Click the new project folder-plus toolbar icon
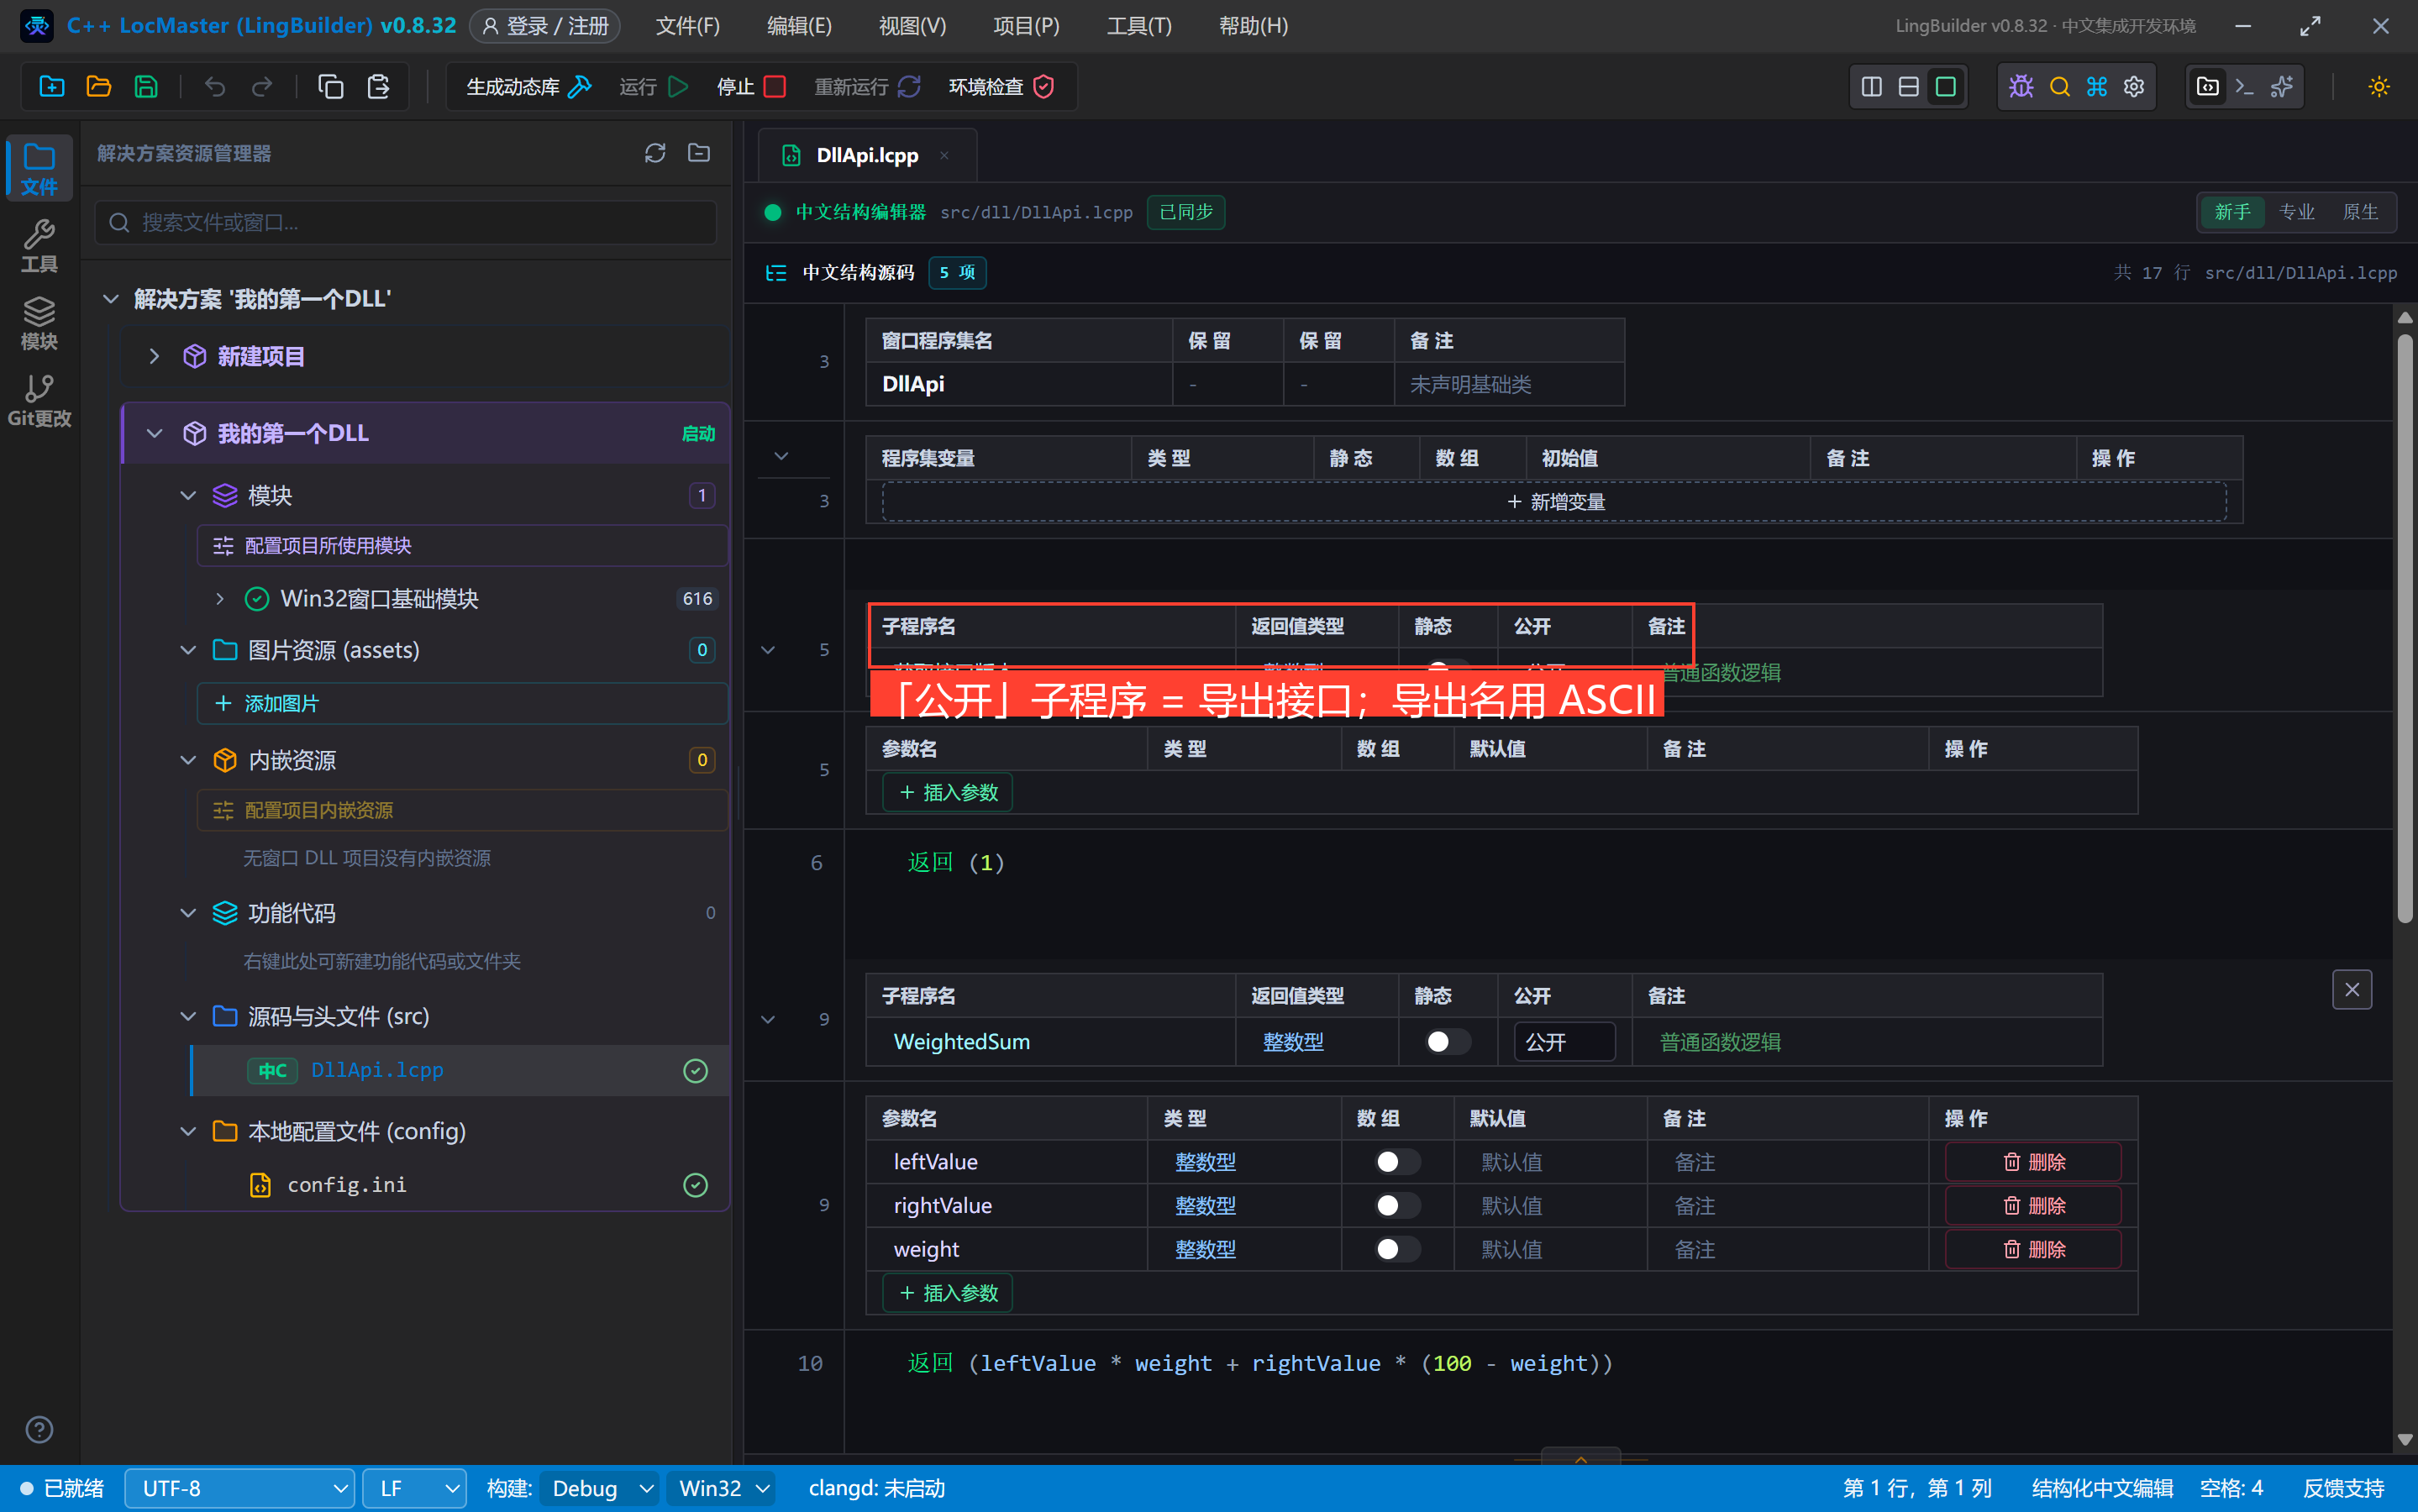Image resolution: width=2418 pixels, height=1512 pixels. (x=52, y=87)
